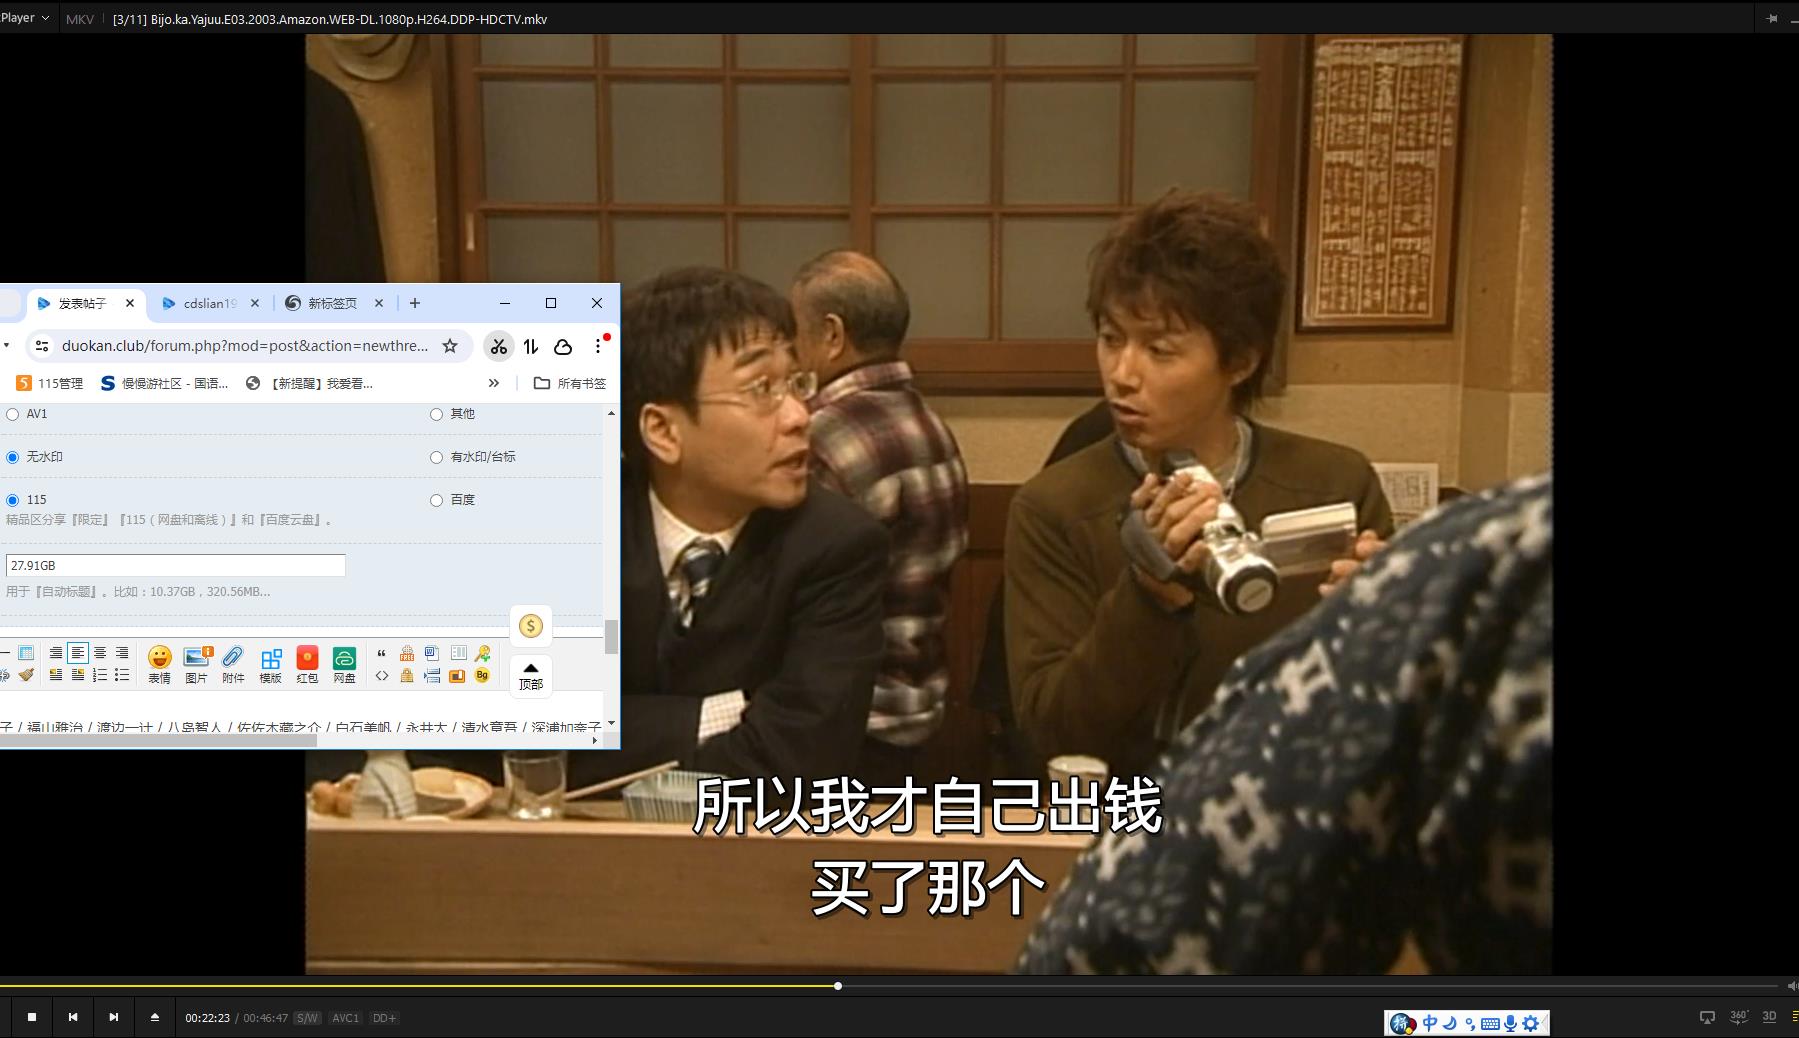Insert a blockquote in the editor
This screenshot has height=1038, width=1799.
click(x=382, y=653)
